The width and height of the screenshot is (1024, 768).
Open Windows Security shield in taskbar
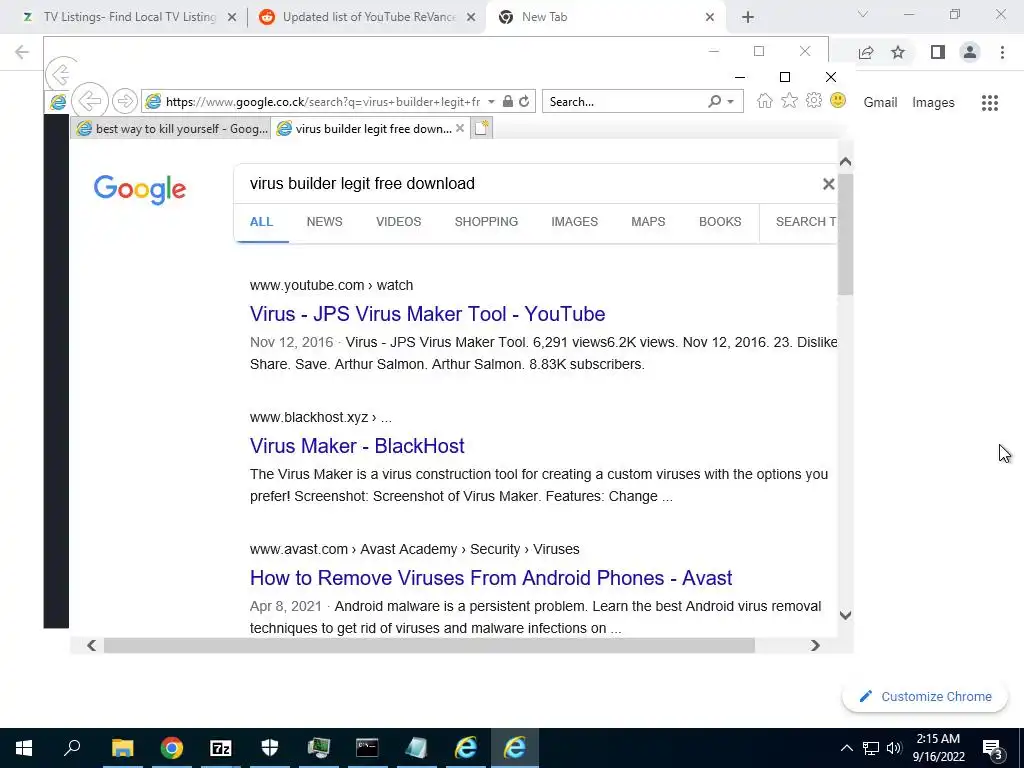(270, 748)
